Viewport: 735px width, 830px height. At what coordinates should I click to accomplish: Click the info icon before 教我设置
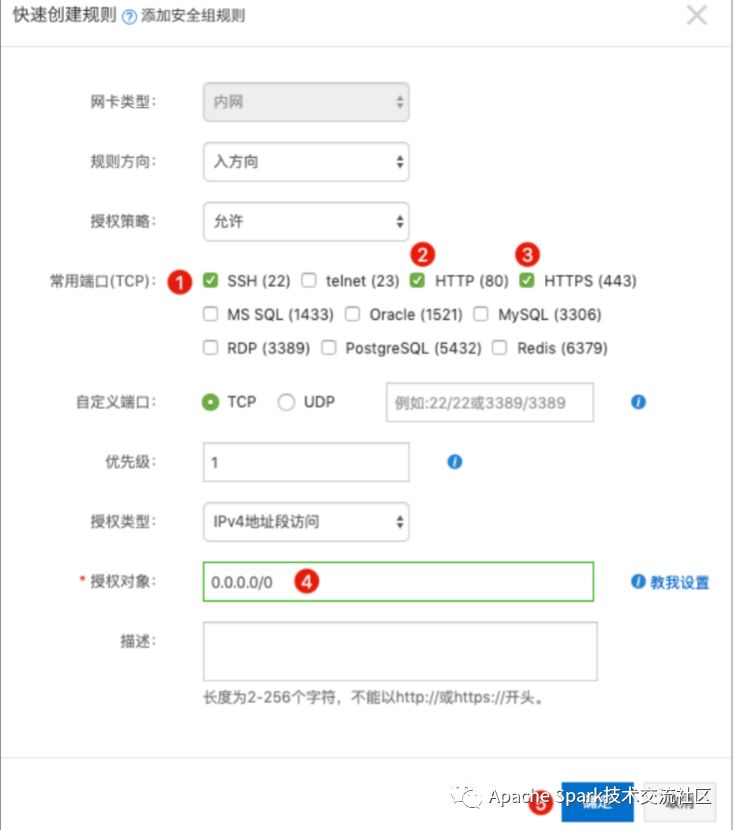638,581
